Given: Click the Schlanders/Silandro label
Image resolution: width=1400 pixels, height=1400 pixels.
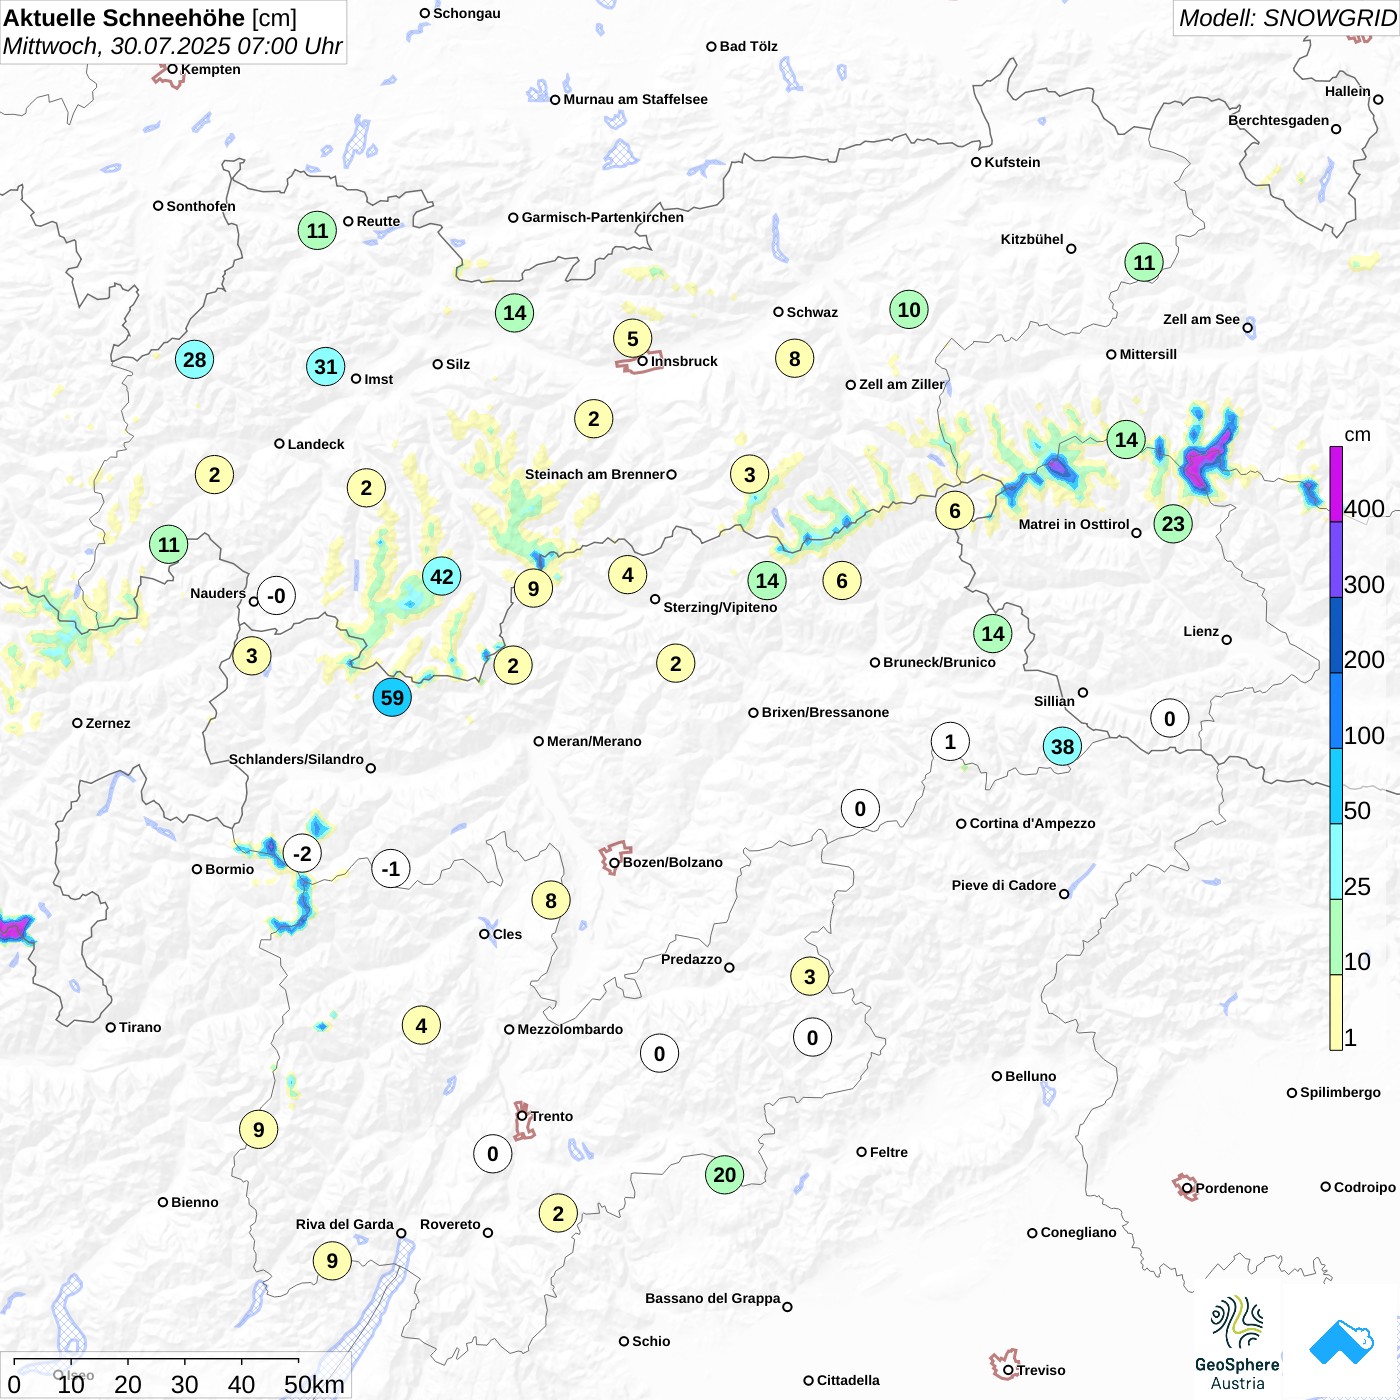Looking at the screenshot, I should pos(296,759).
